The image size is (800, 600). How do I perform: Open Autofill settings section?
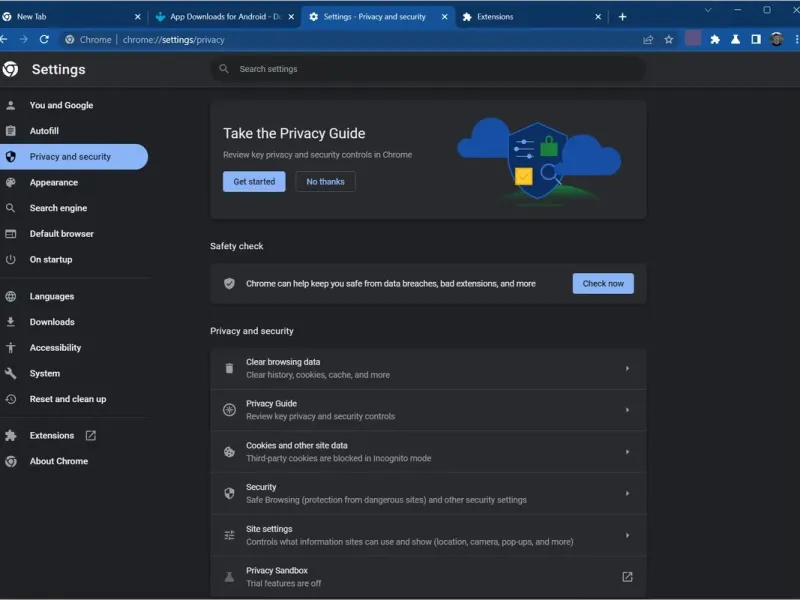(x=44, y=131)
